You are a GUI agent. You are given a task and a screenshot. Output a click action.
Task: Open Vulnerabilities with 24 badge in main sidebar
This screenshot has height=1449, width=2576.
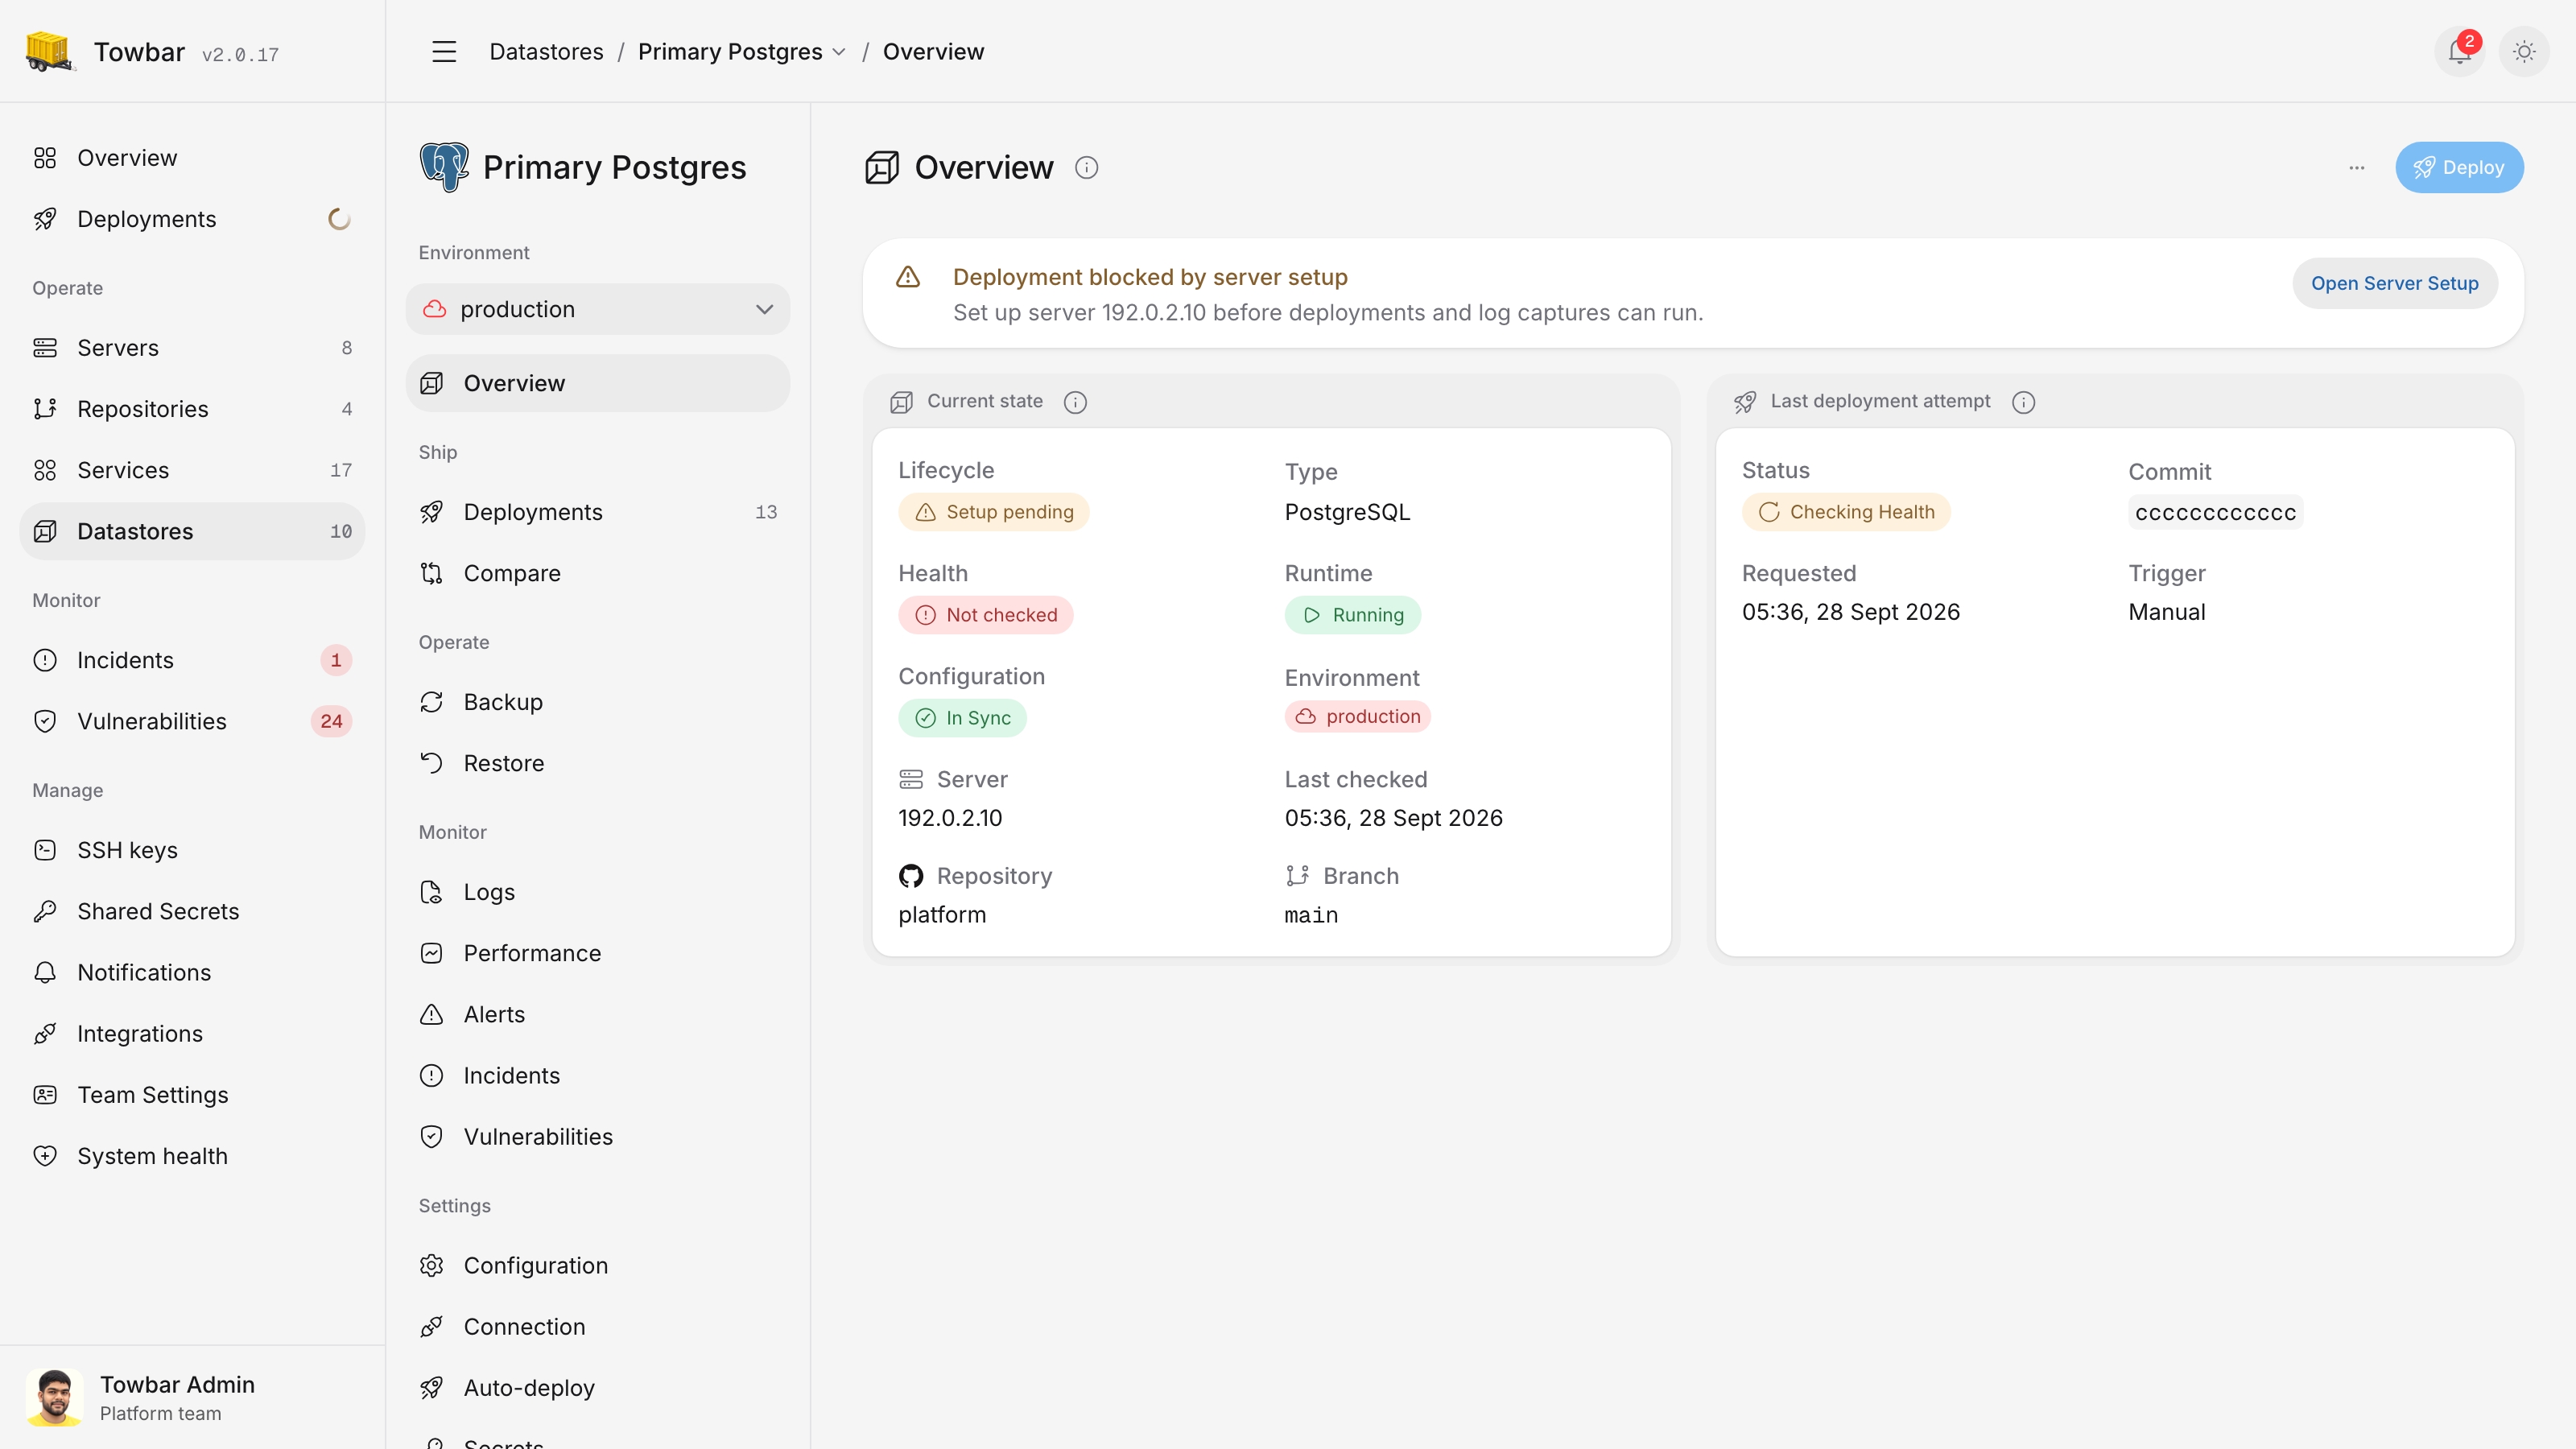click(192, 721)
